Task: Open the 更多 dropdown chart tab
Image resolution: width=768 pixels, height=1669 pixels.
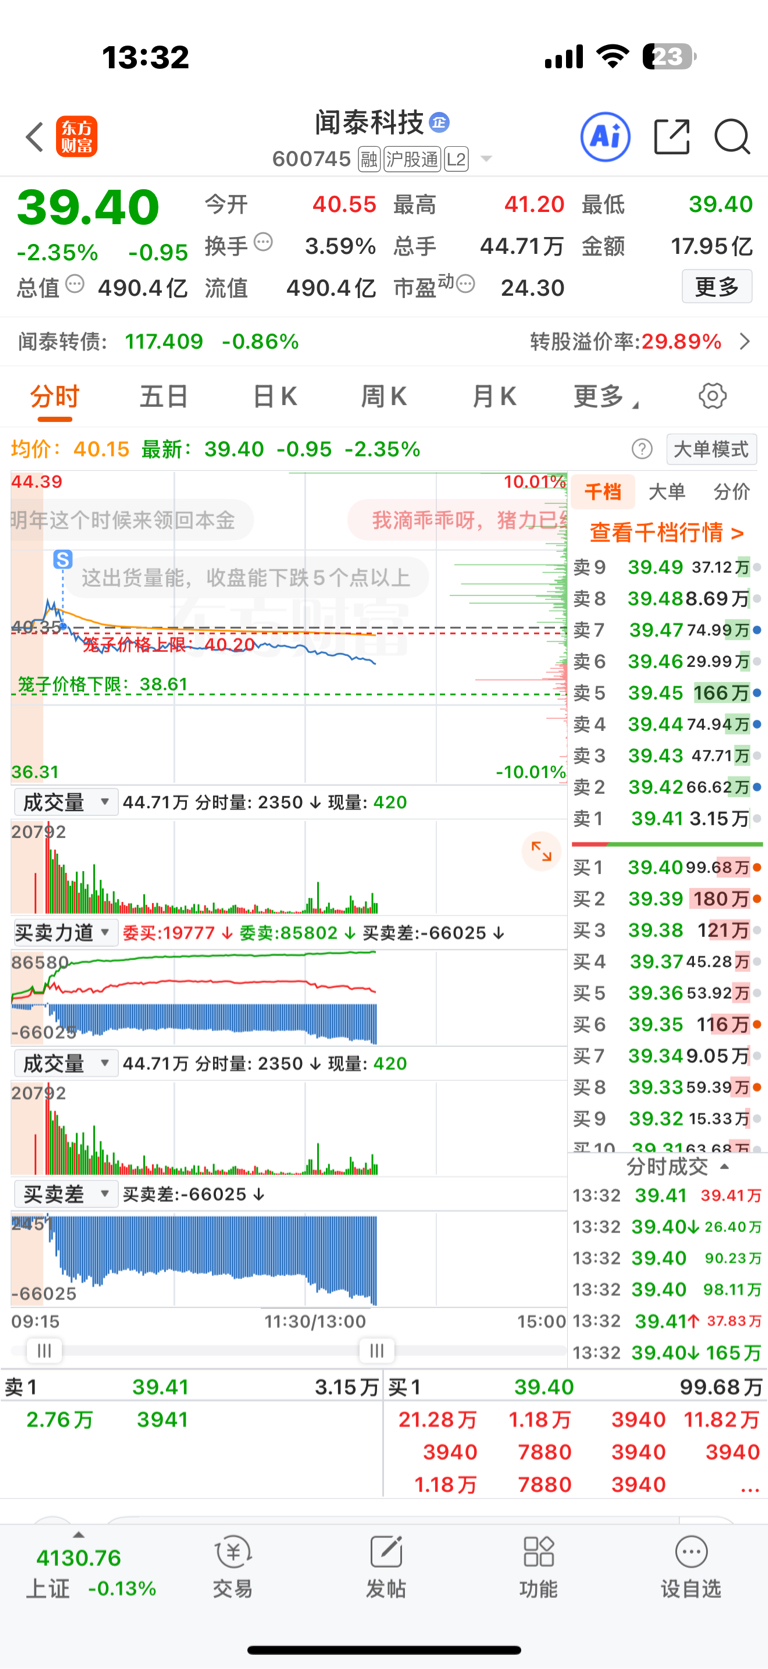Action: 606,397
